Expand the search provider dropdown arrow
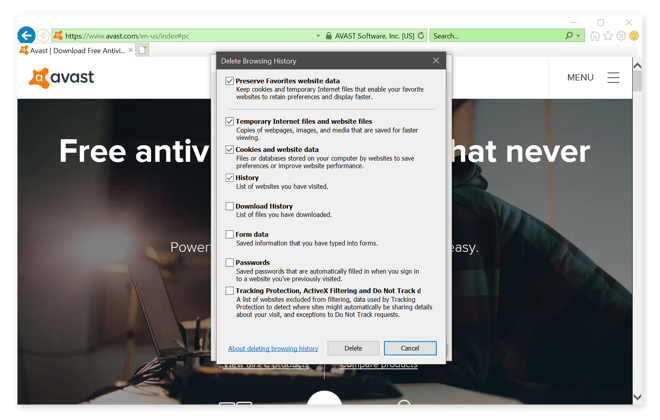660x420 pixels. click(578, 36)
